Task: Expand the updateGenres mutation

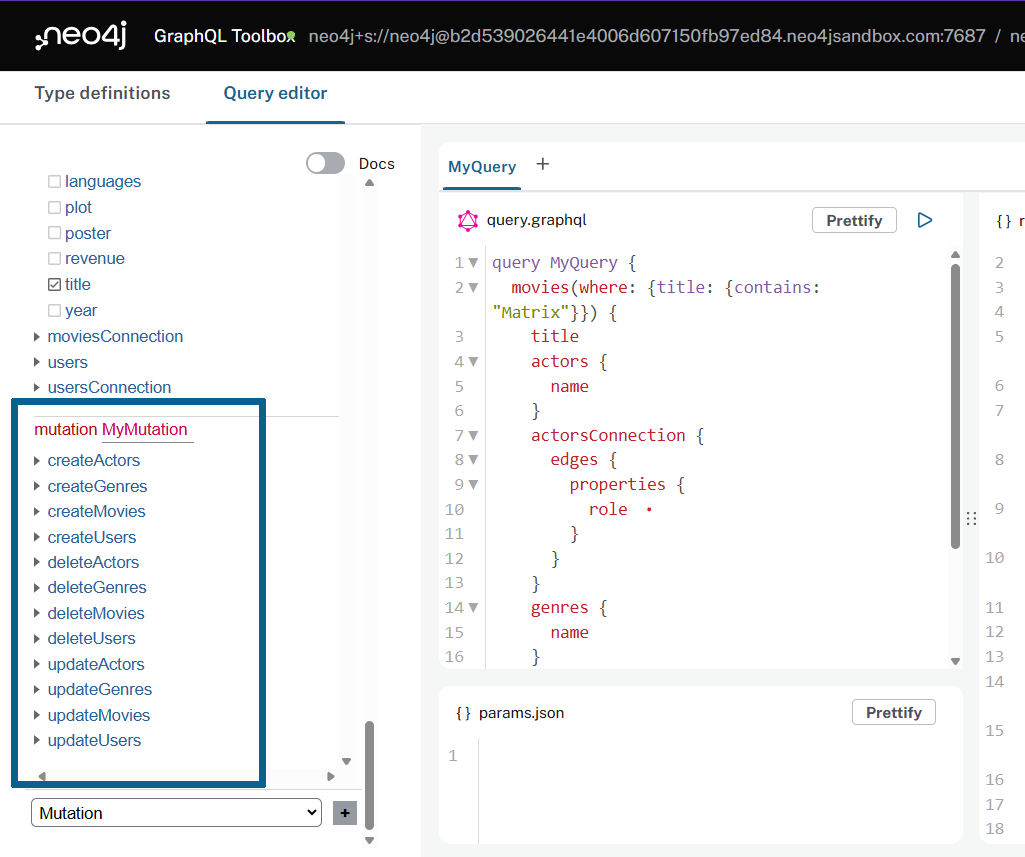Action: point(37,690)
